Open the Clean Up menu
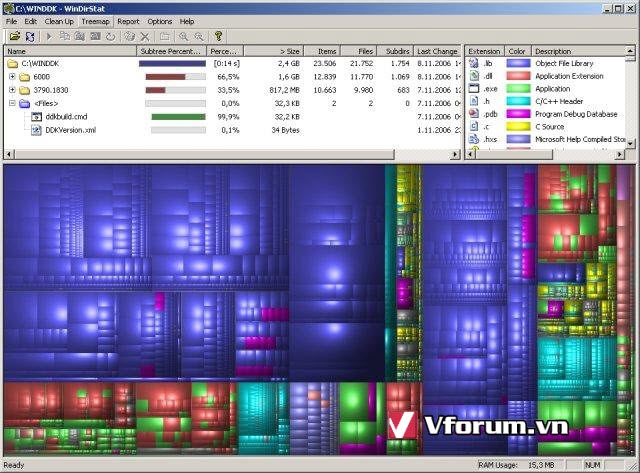Screen dimensions: 640x473 coord(59,22)
